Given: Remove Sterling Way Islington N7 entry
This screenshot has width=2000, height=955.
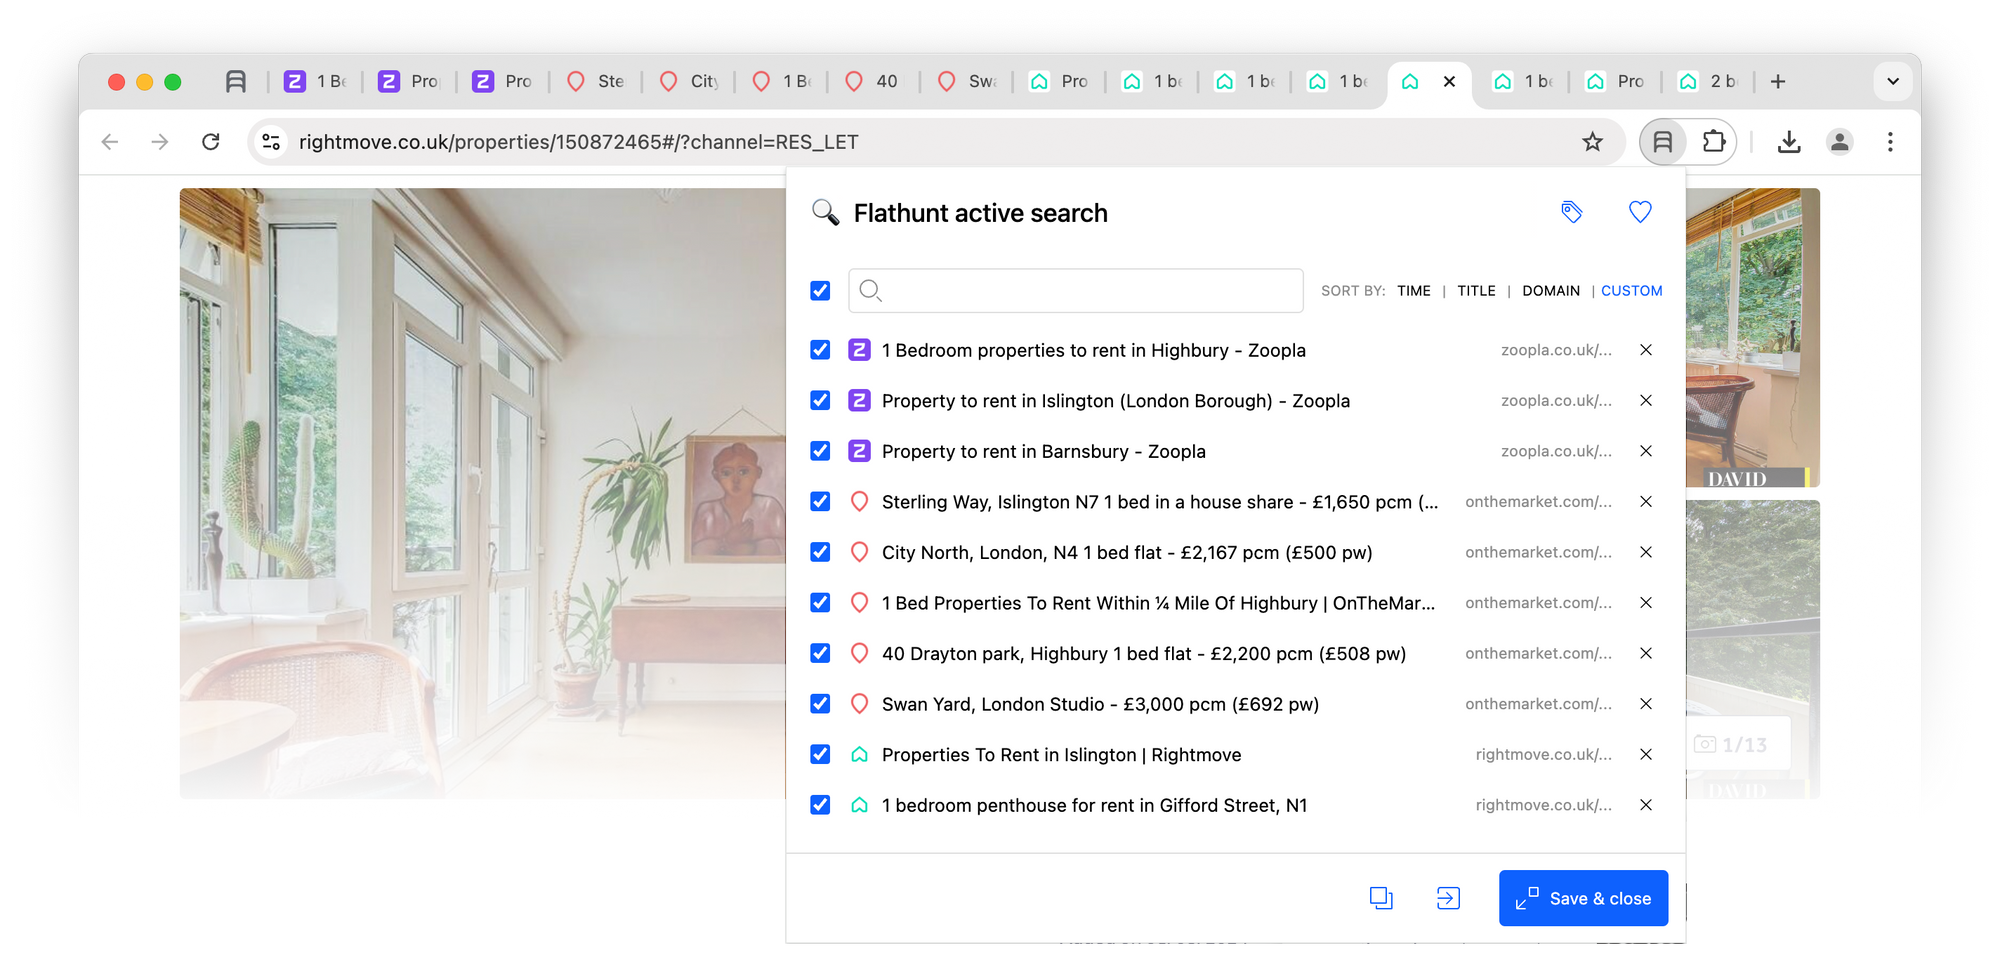Looking at the screenshot, I should tap(1646, 501).
